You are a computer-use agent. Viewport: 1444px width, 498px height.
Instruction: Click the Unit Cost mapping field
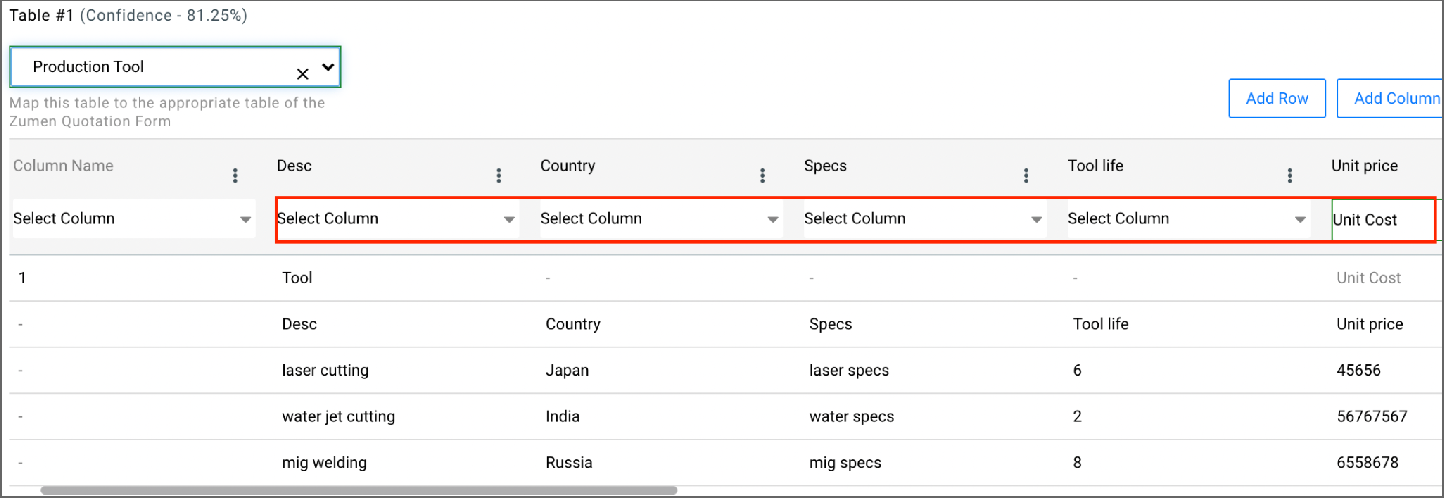pyautogui.click(x=1380, y=220)
